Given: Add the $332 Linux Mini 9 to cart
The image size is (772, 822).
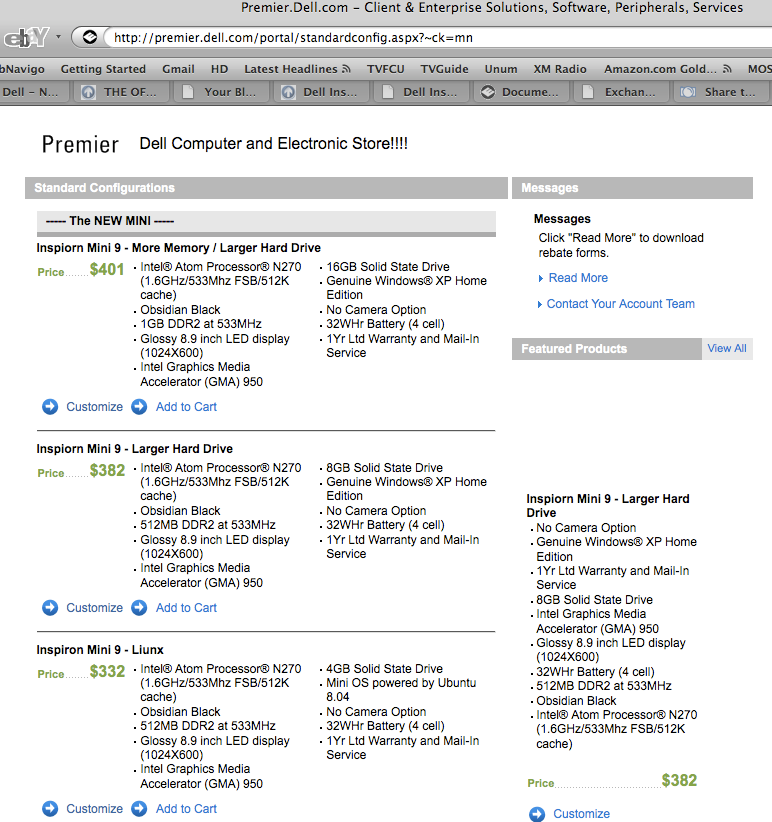Looking at the screenshot, I should pos(186,809).
